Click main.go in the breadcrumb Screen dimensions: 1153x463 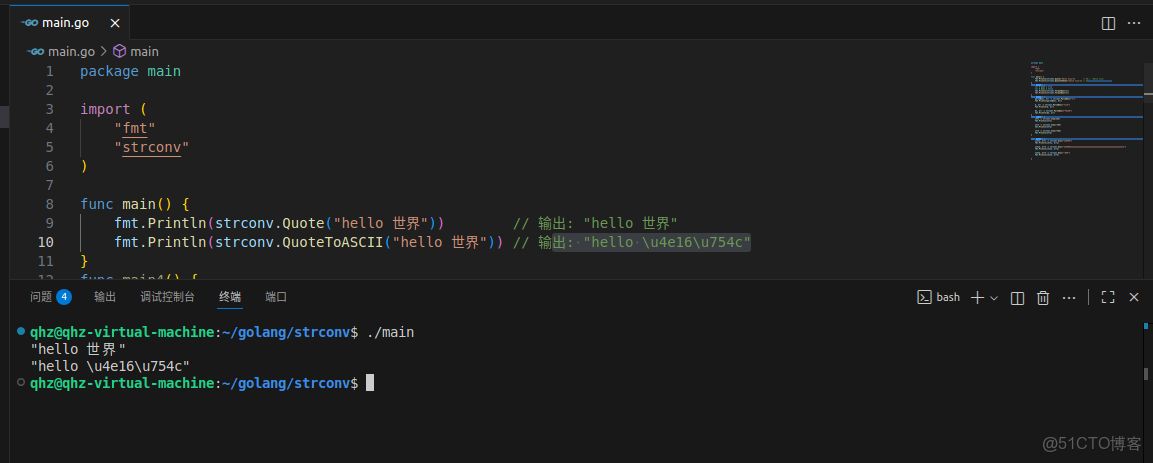(70, 51)
